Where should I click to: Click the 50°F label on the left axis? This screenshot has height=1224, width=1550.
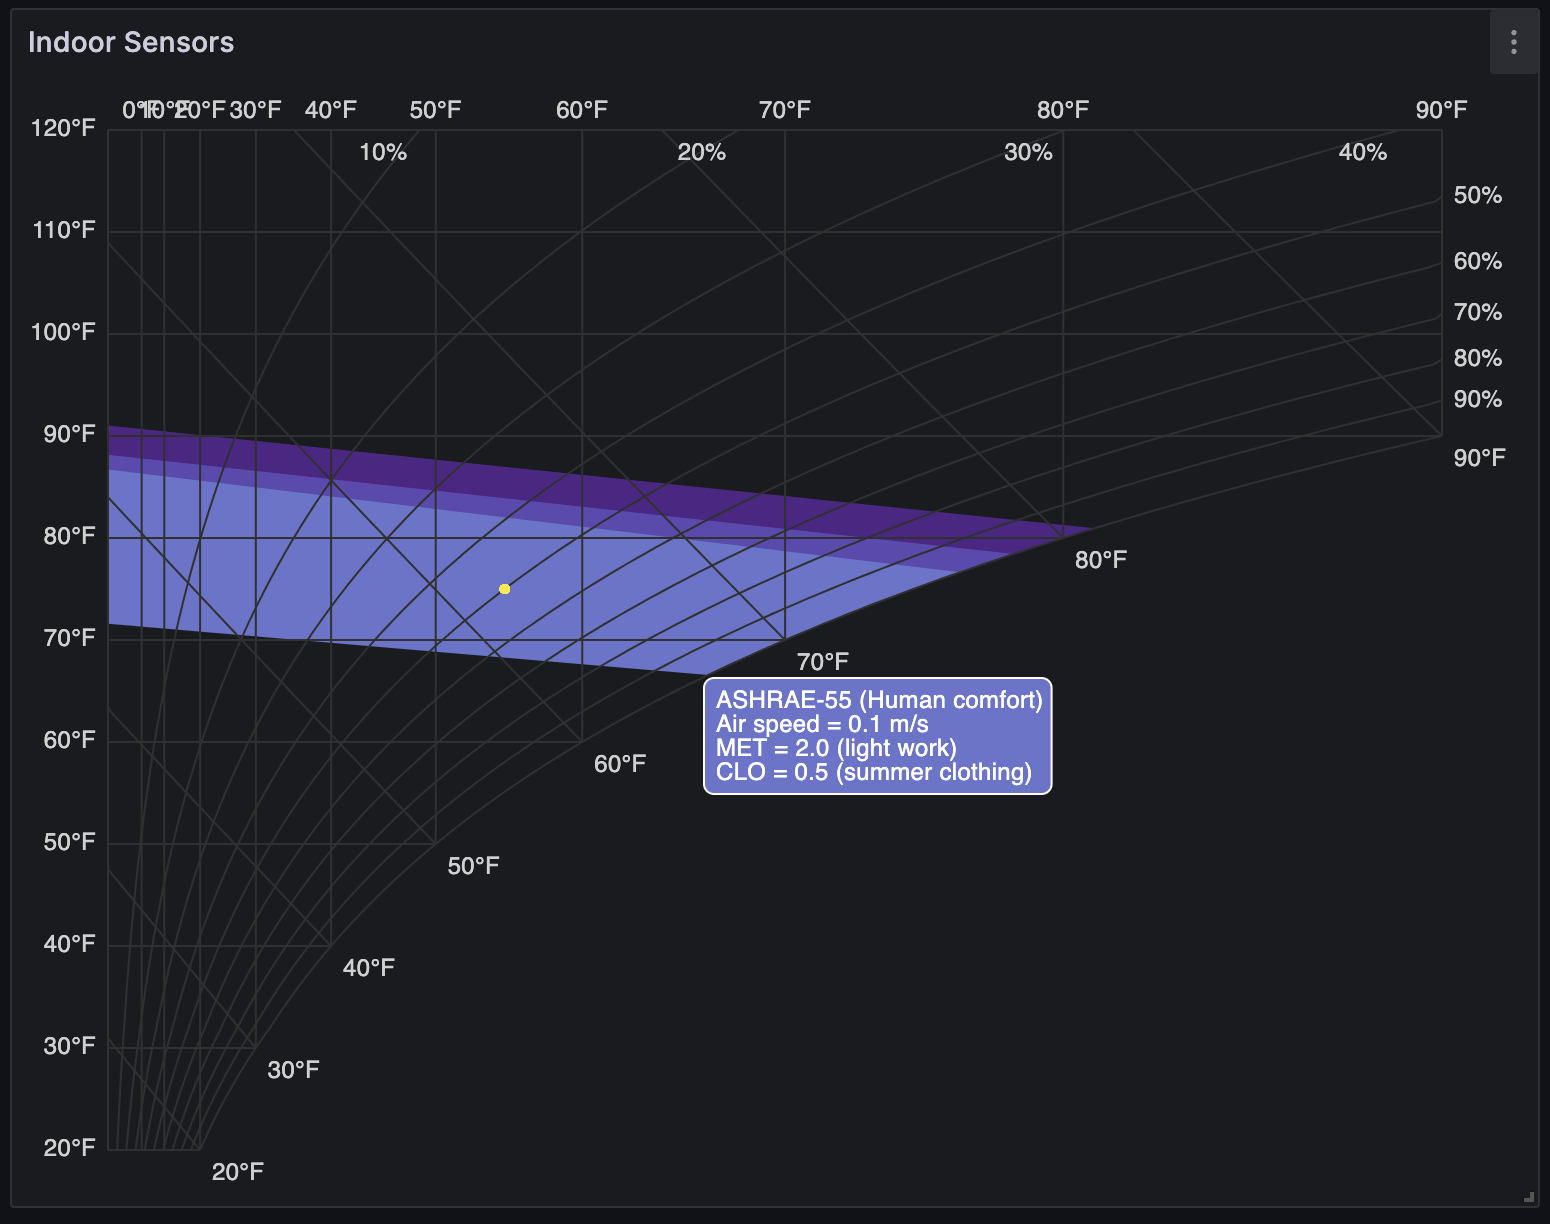(69, 842)
